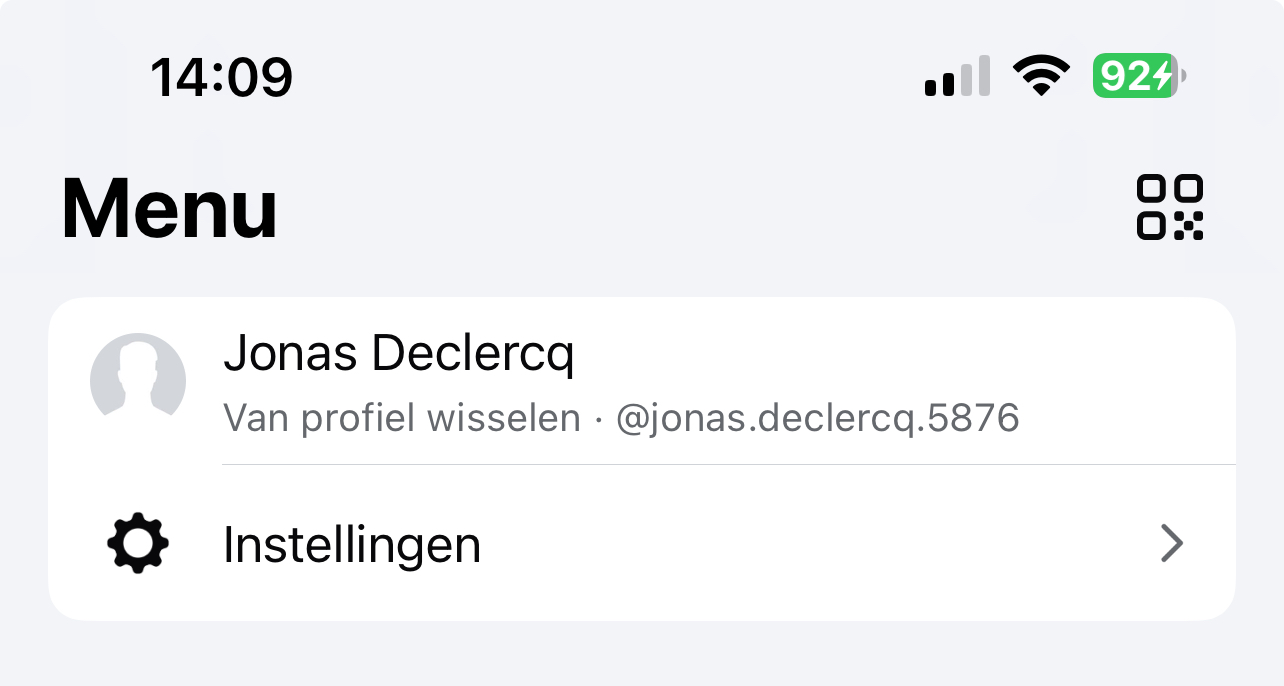The height and width of the screenshot is (686, 1284).
Task: Open the QR code scanner icon
Action: (x=1169, y=208)
